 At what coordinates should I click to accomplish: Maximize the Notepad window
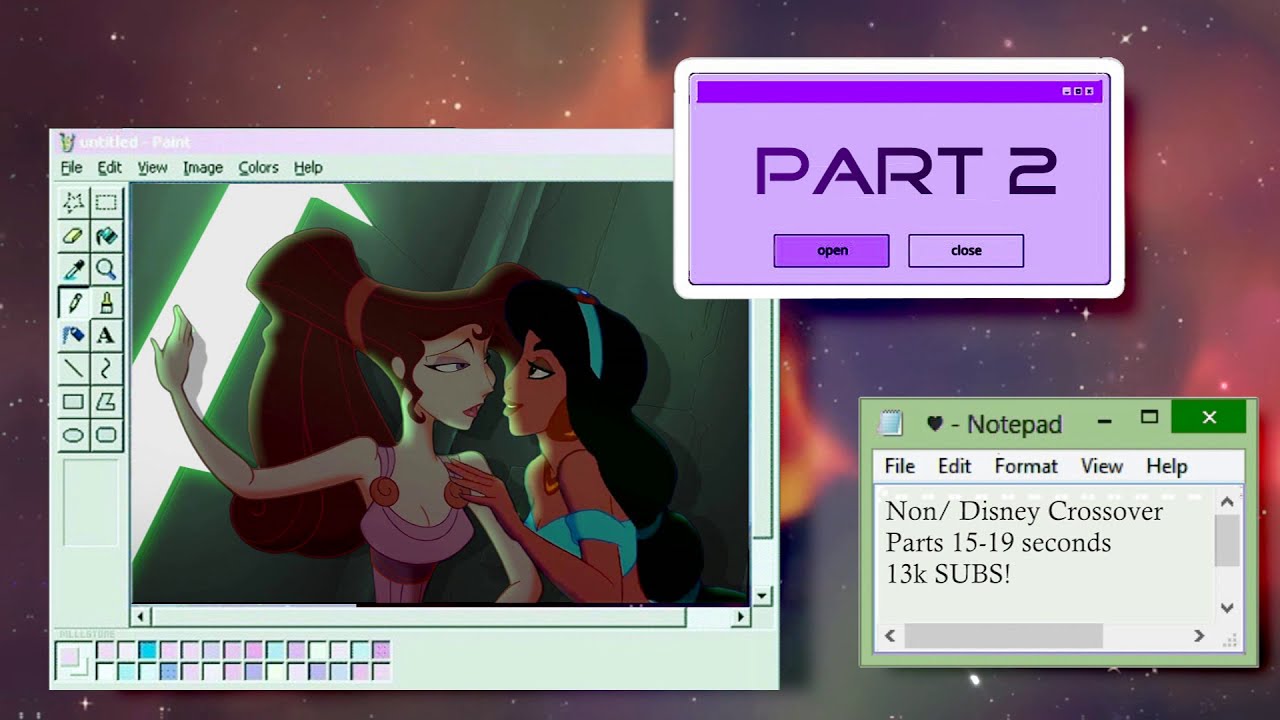click(1149, 418)
